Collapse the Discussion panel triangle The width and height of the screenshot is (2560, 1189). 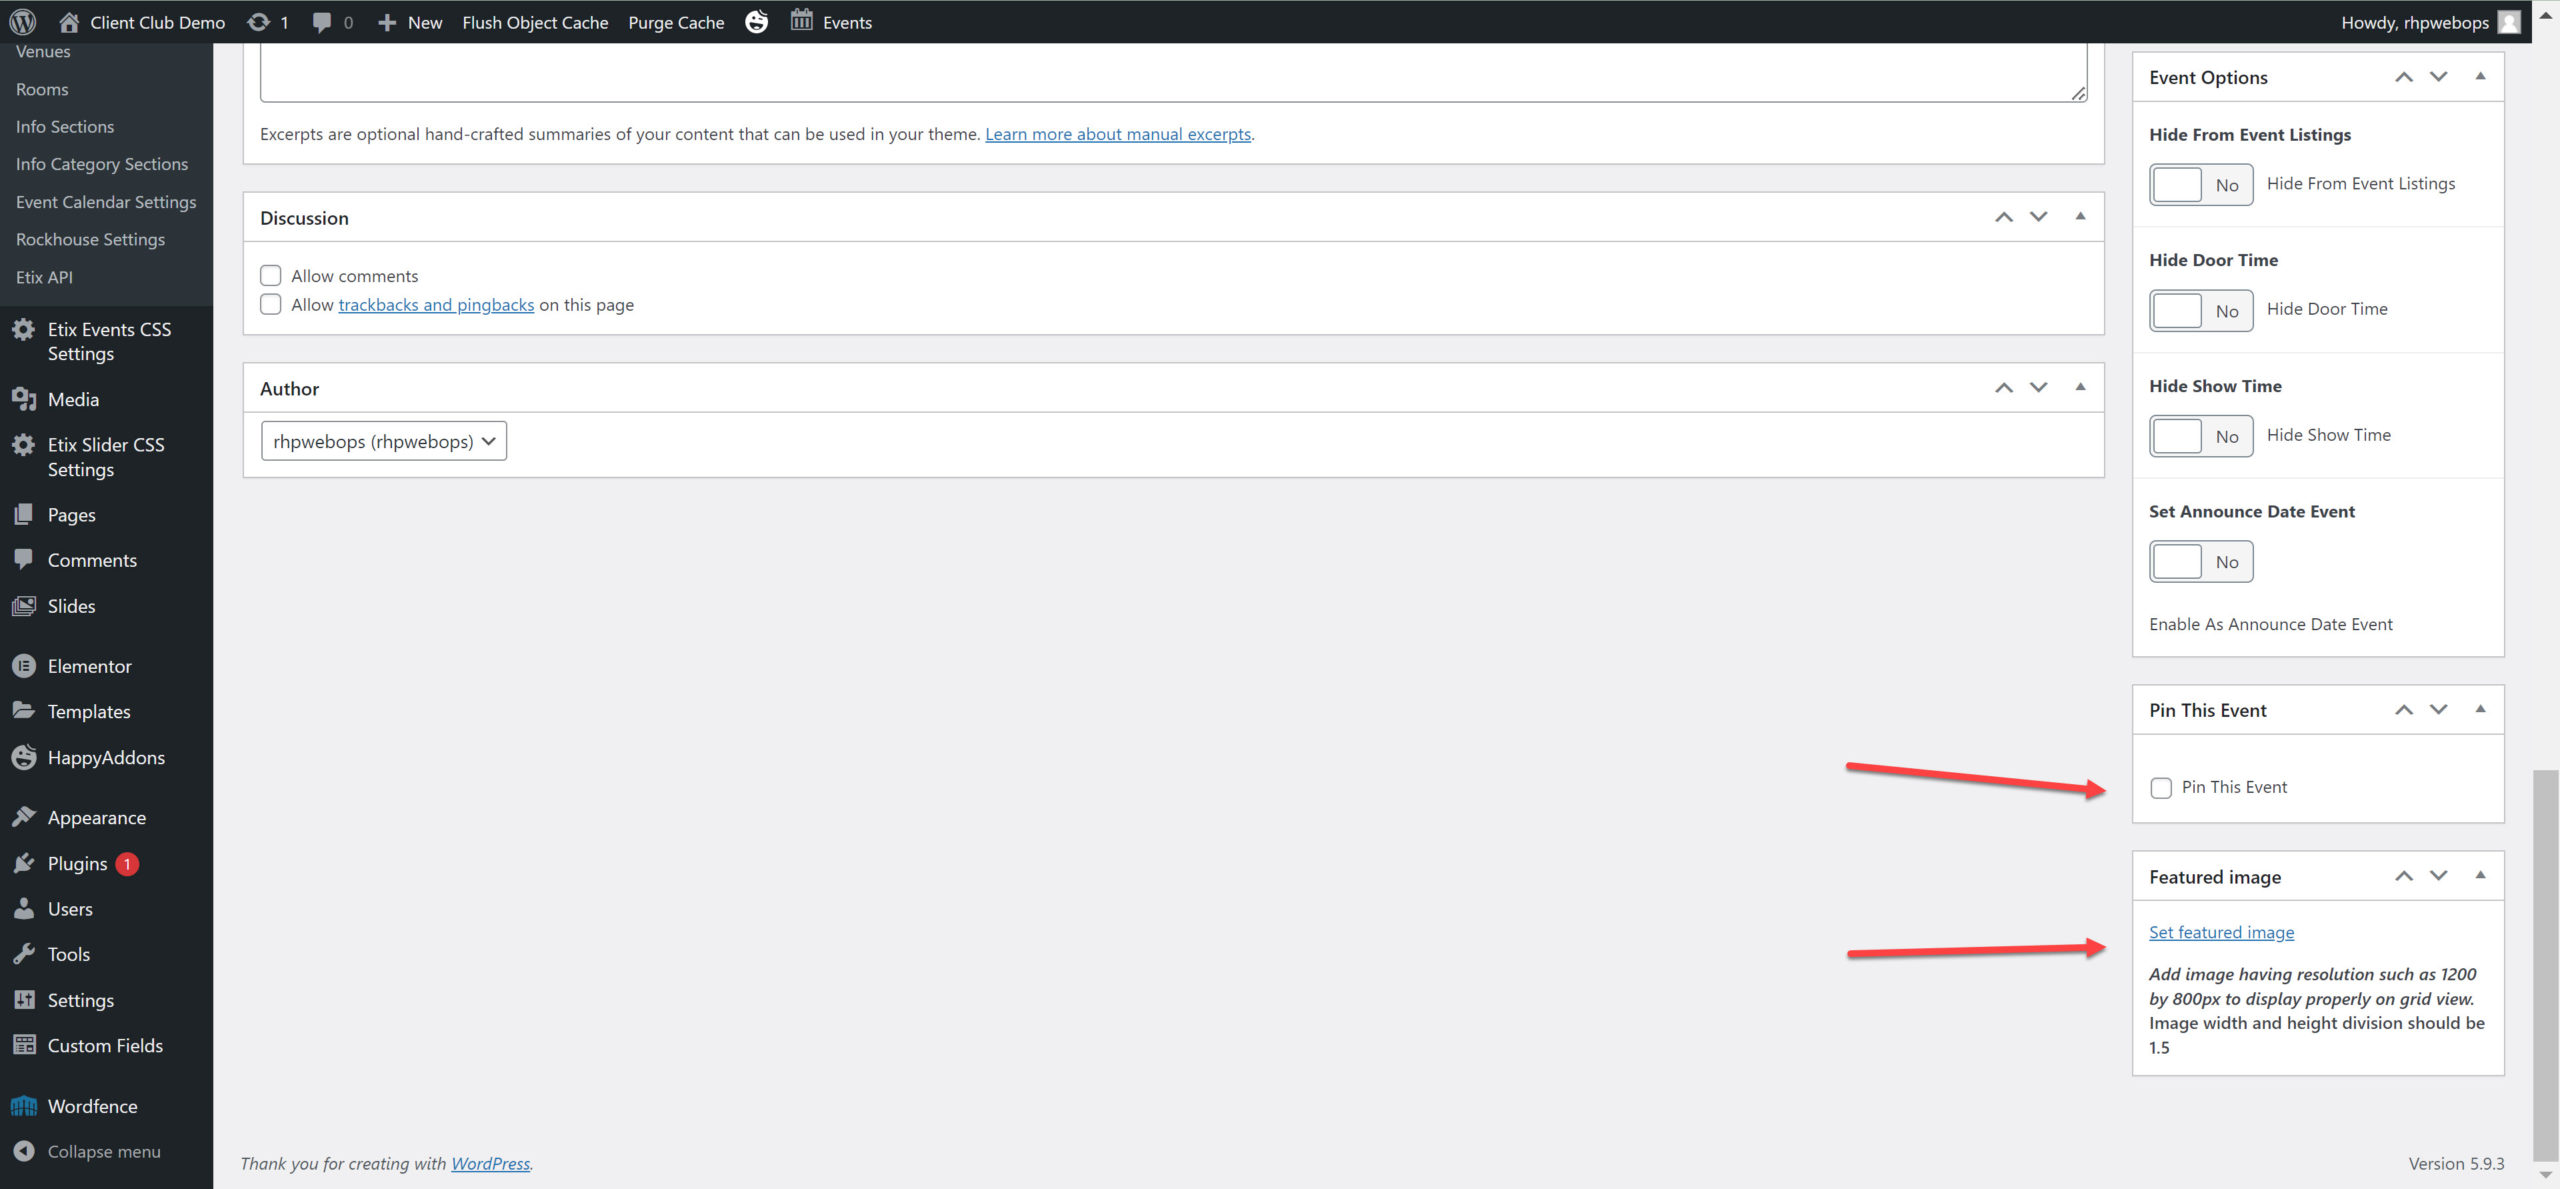(2080, 217)
